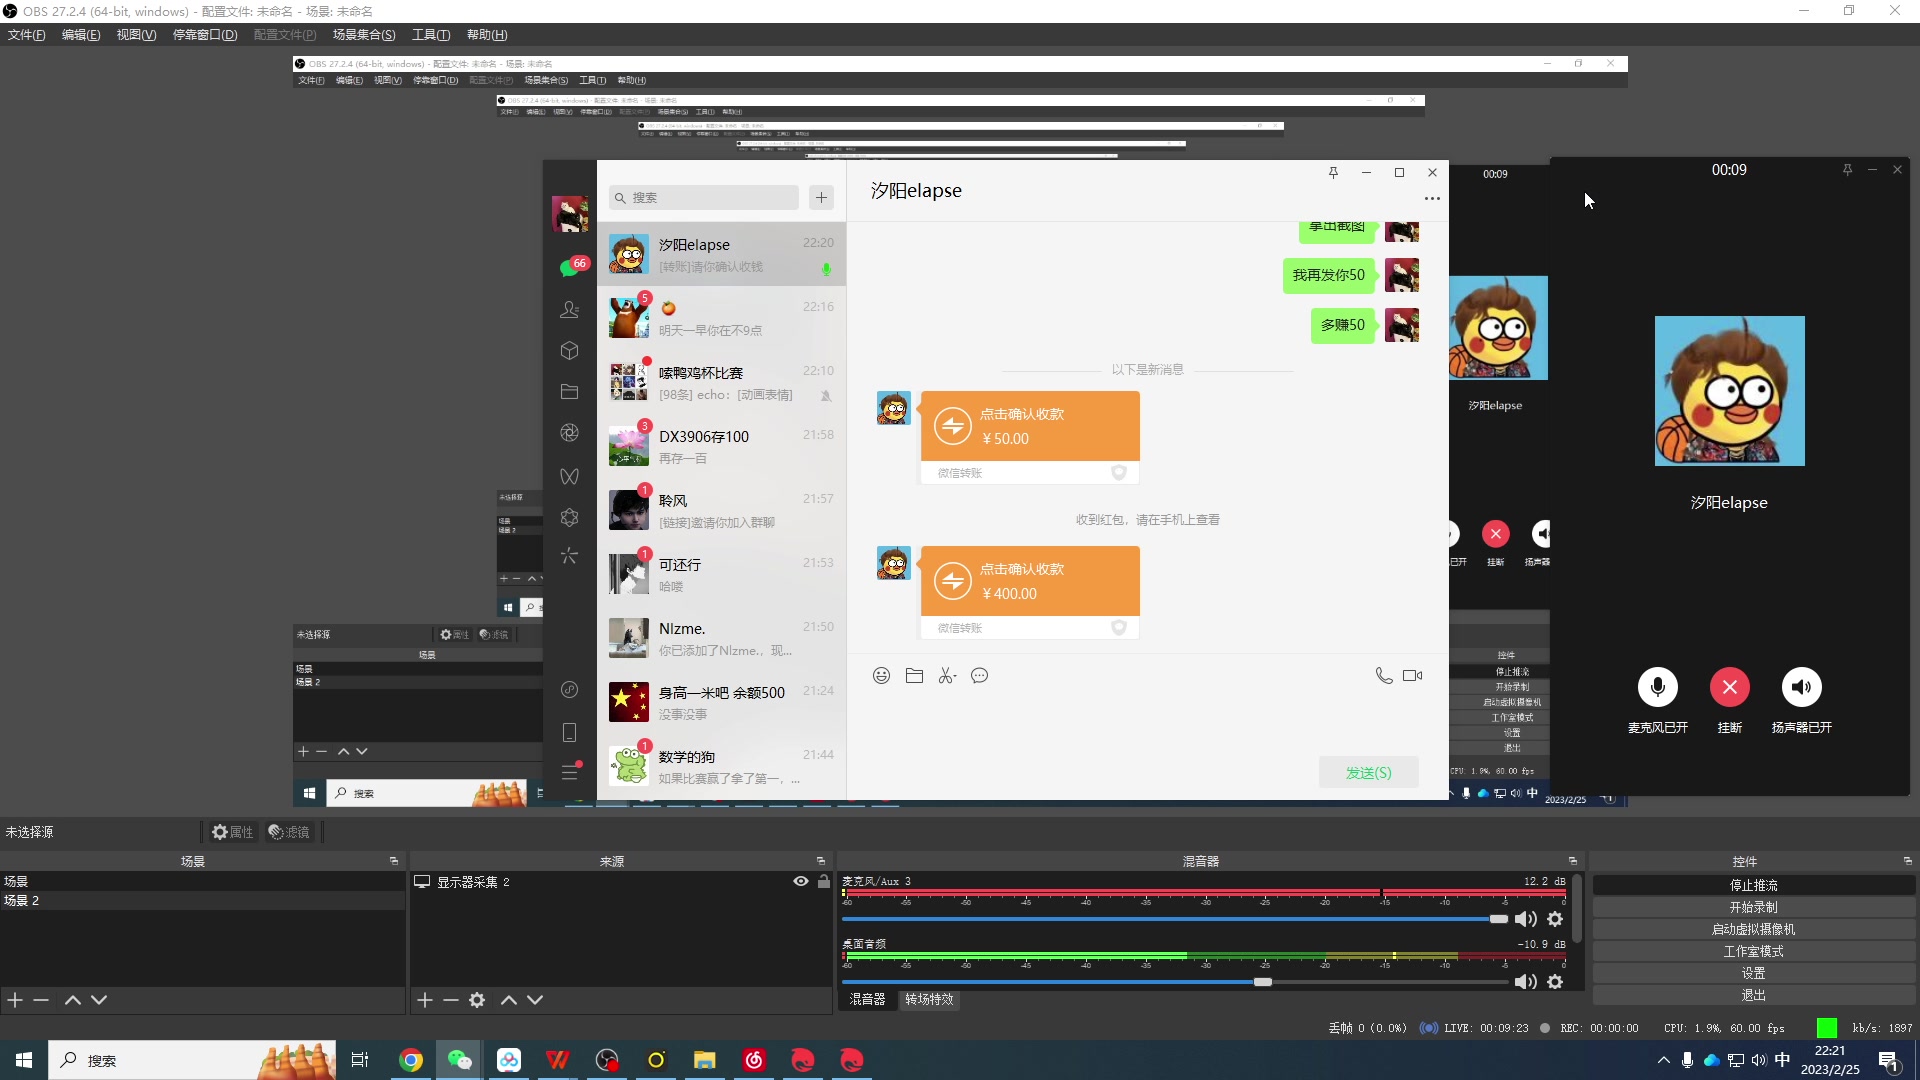Open the 编辑(E) menu in OBS
Image resolution: width=1920 pixels, height=1080 pixels.
point(81,35)
